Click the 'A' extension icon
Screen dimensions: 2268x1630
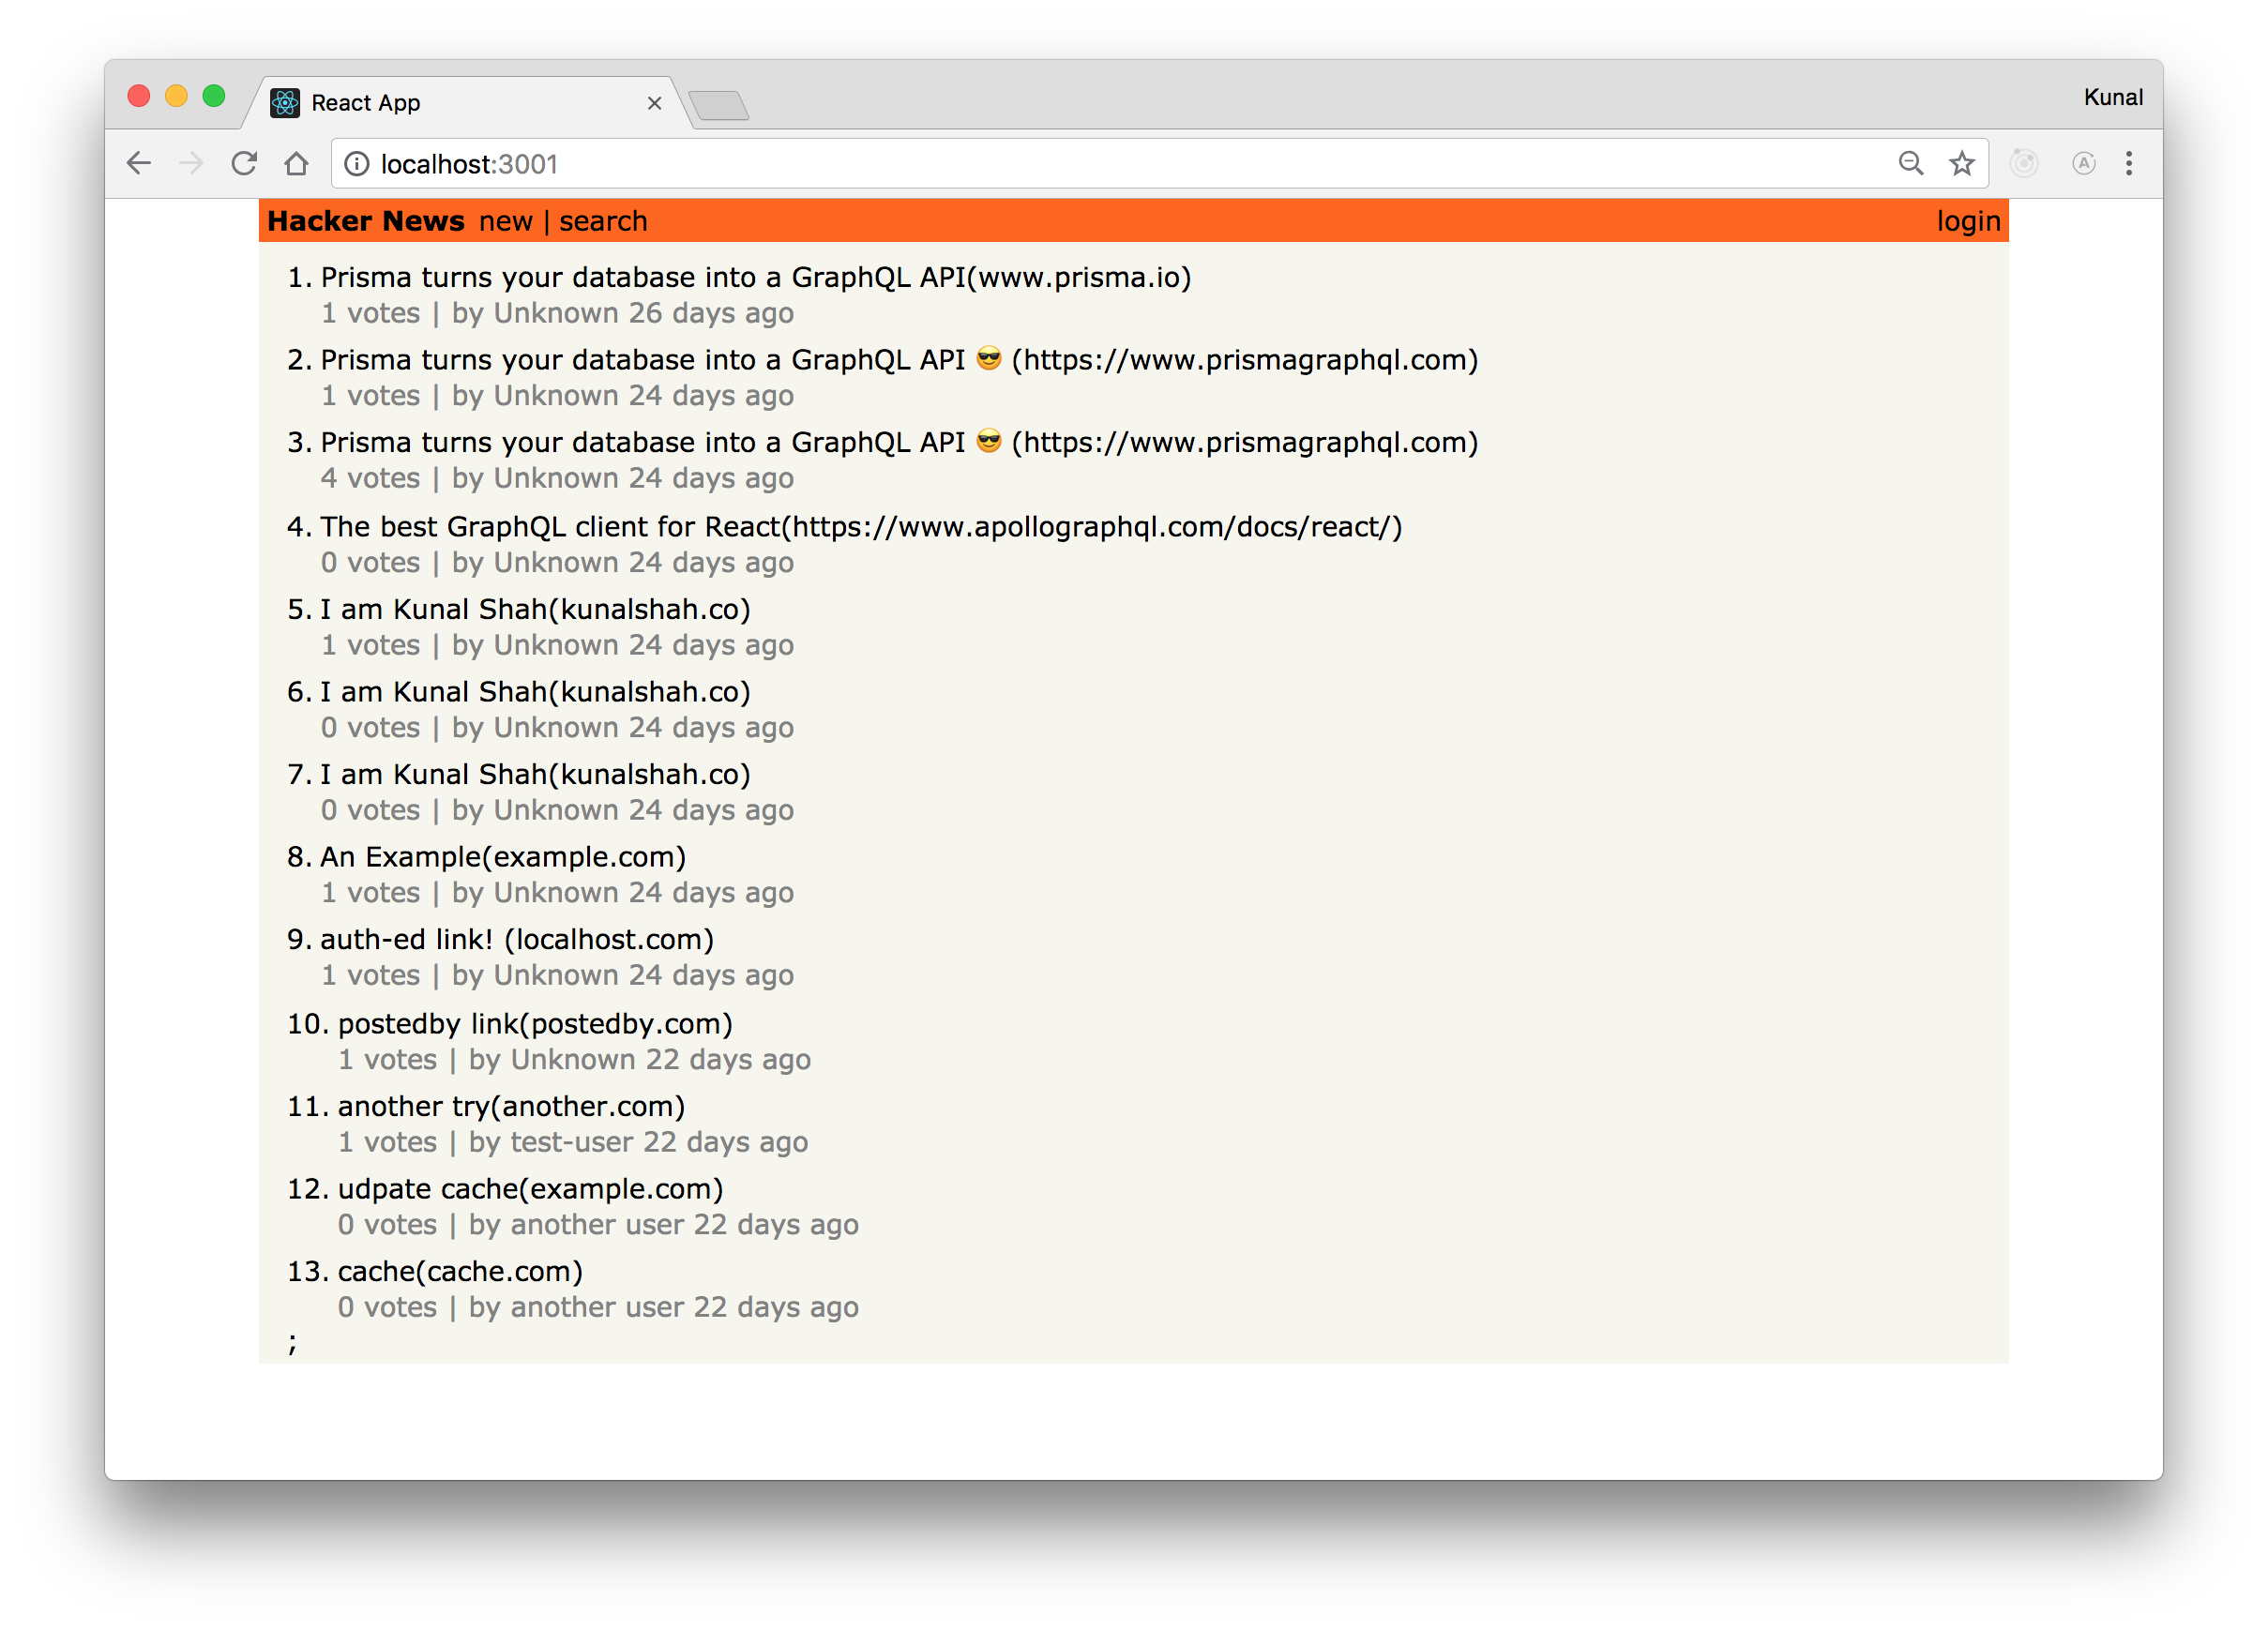[x=2084, y=163]
